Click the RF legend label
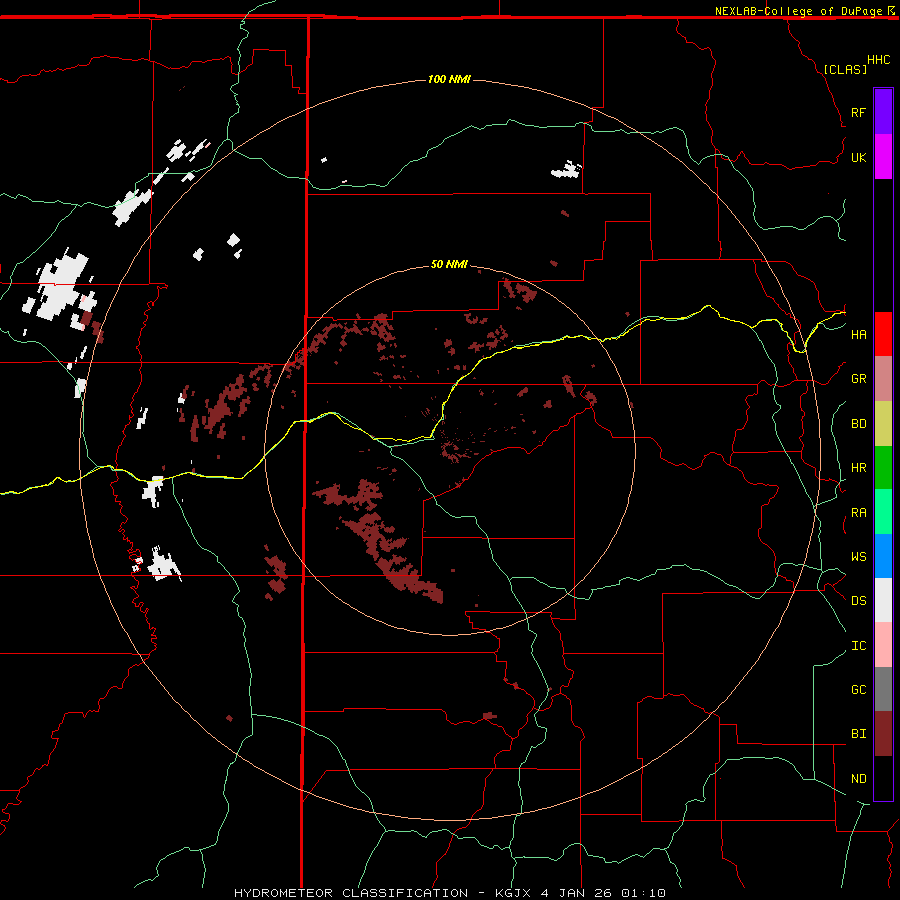Screen dimensions: 900x900 [x=858, y=112]
